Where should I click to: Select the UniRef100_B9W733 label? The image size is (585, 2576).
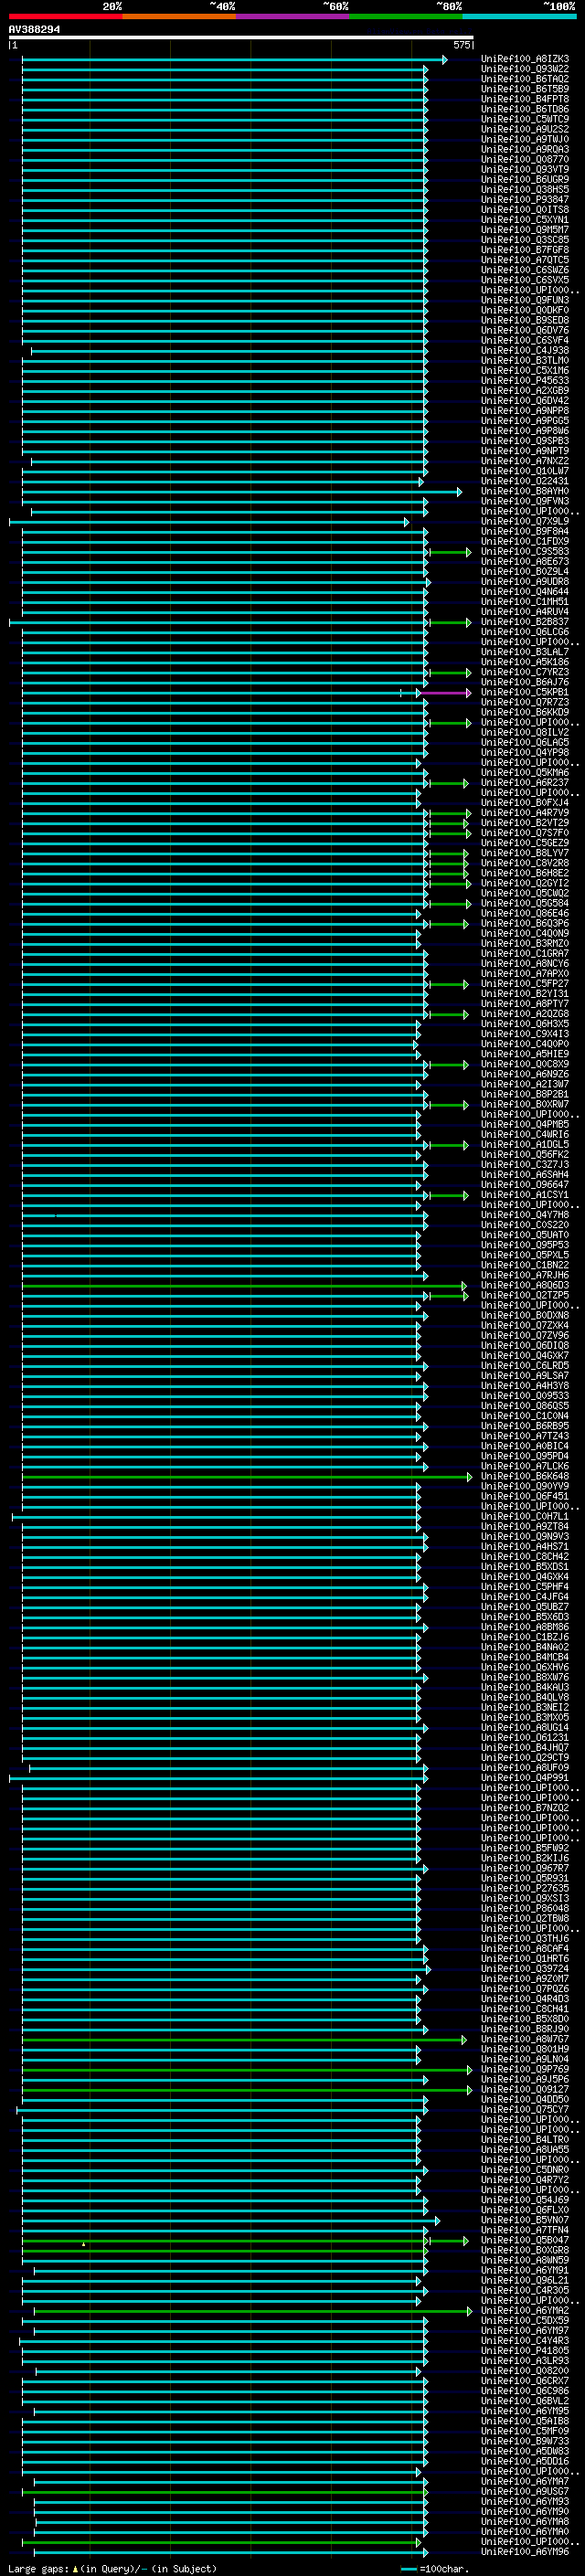525,2441
